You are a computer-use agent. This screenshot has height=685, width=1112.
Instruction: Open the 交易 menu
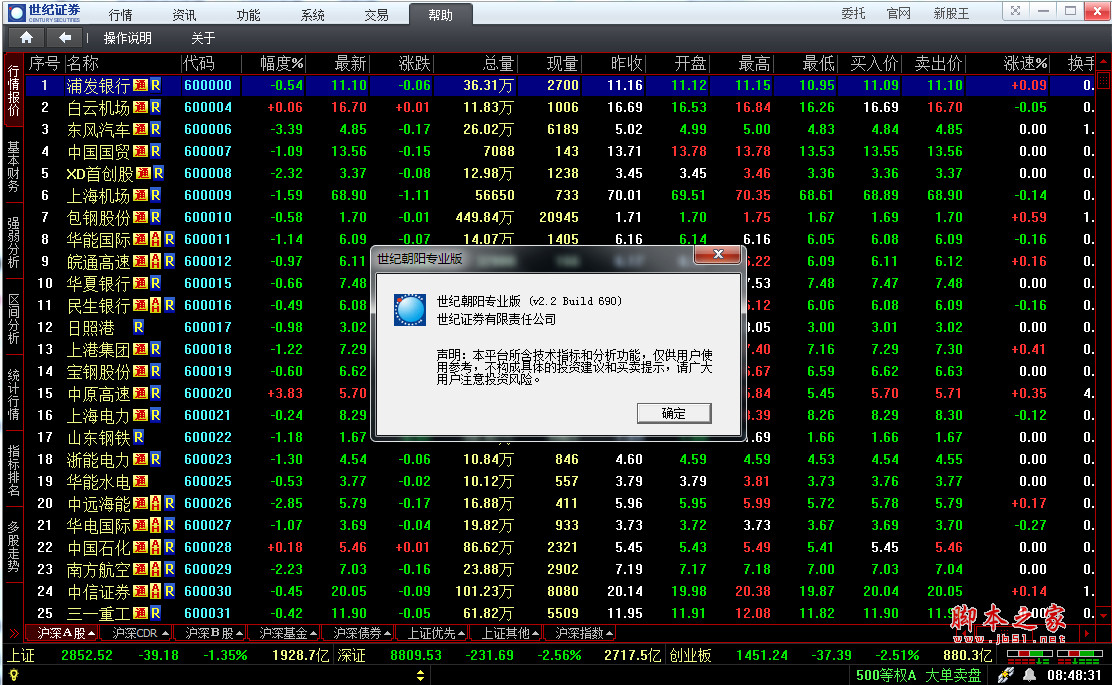pos(376,15)
